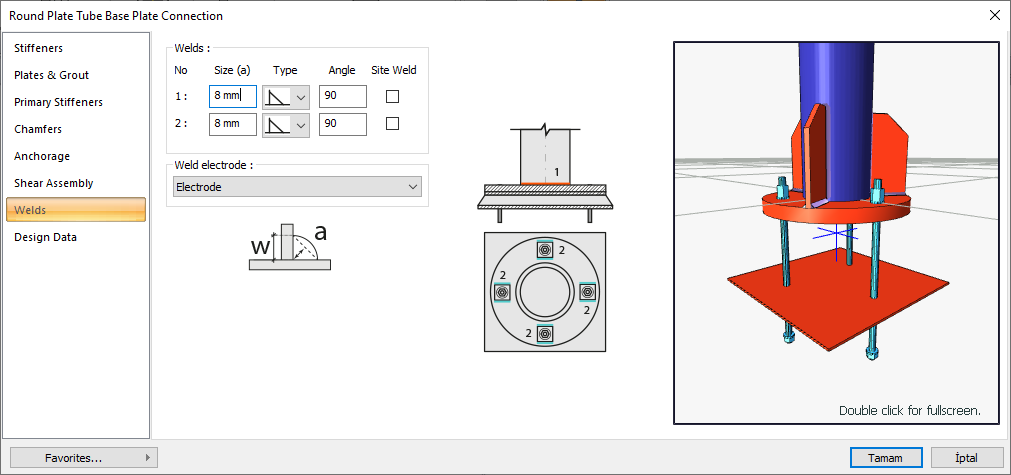Open weld 2 type symbol dropdown
The height and width of the screenshot is (475, 1011).
pyautogui.click(x=285, y=125)
